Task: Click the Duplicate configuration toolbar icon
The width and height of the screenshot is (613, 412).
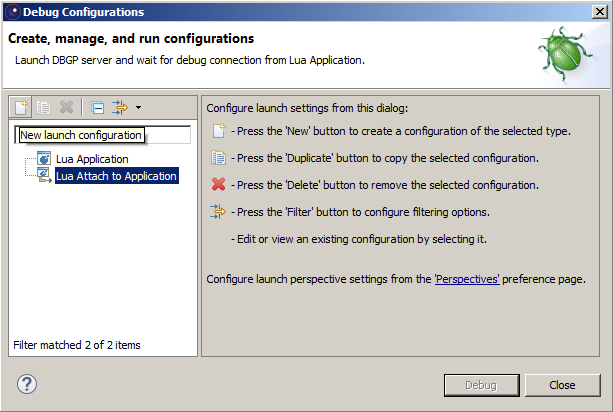Action: pyautogui.click(x=43, y=107)
